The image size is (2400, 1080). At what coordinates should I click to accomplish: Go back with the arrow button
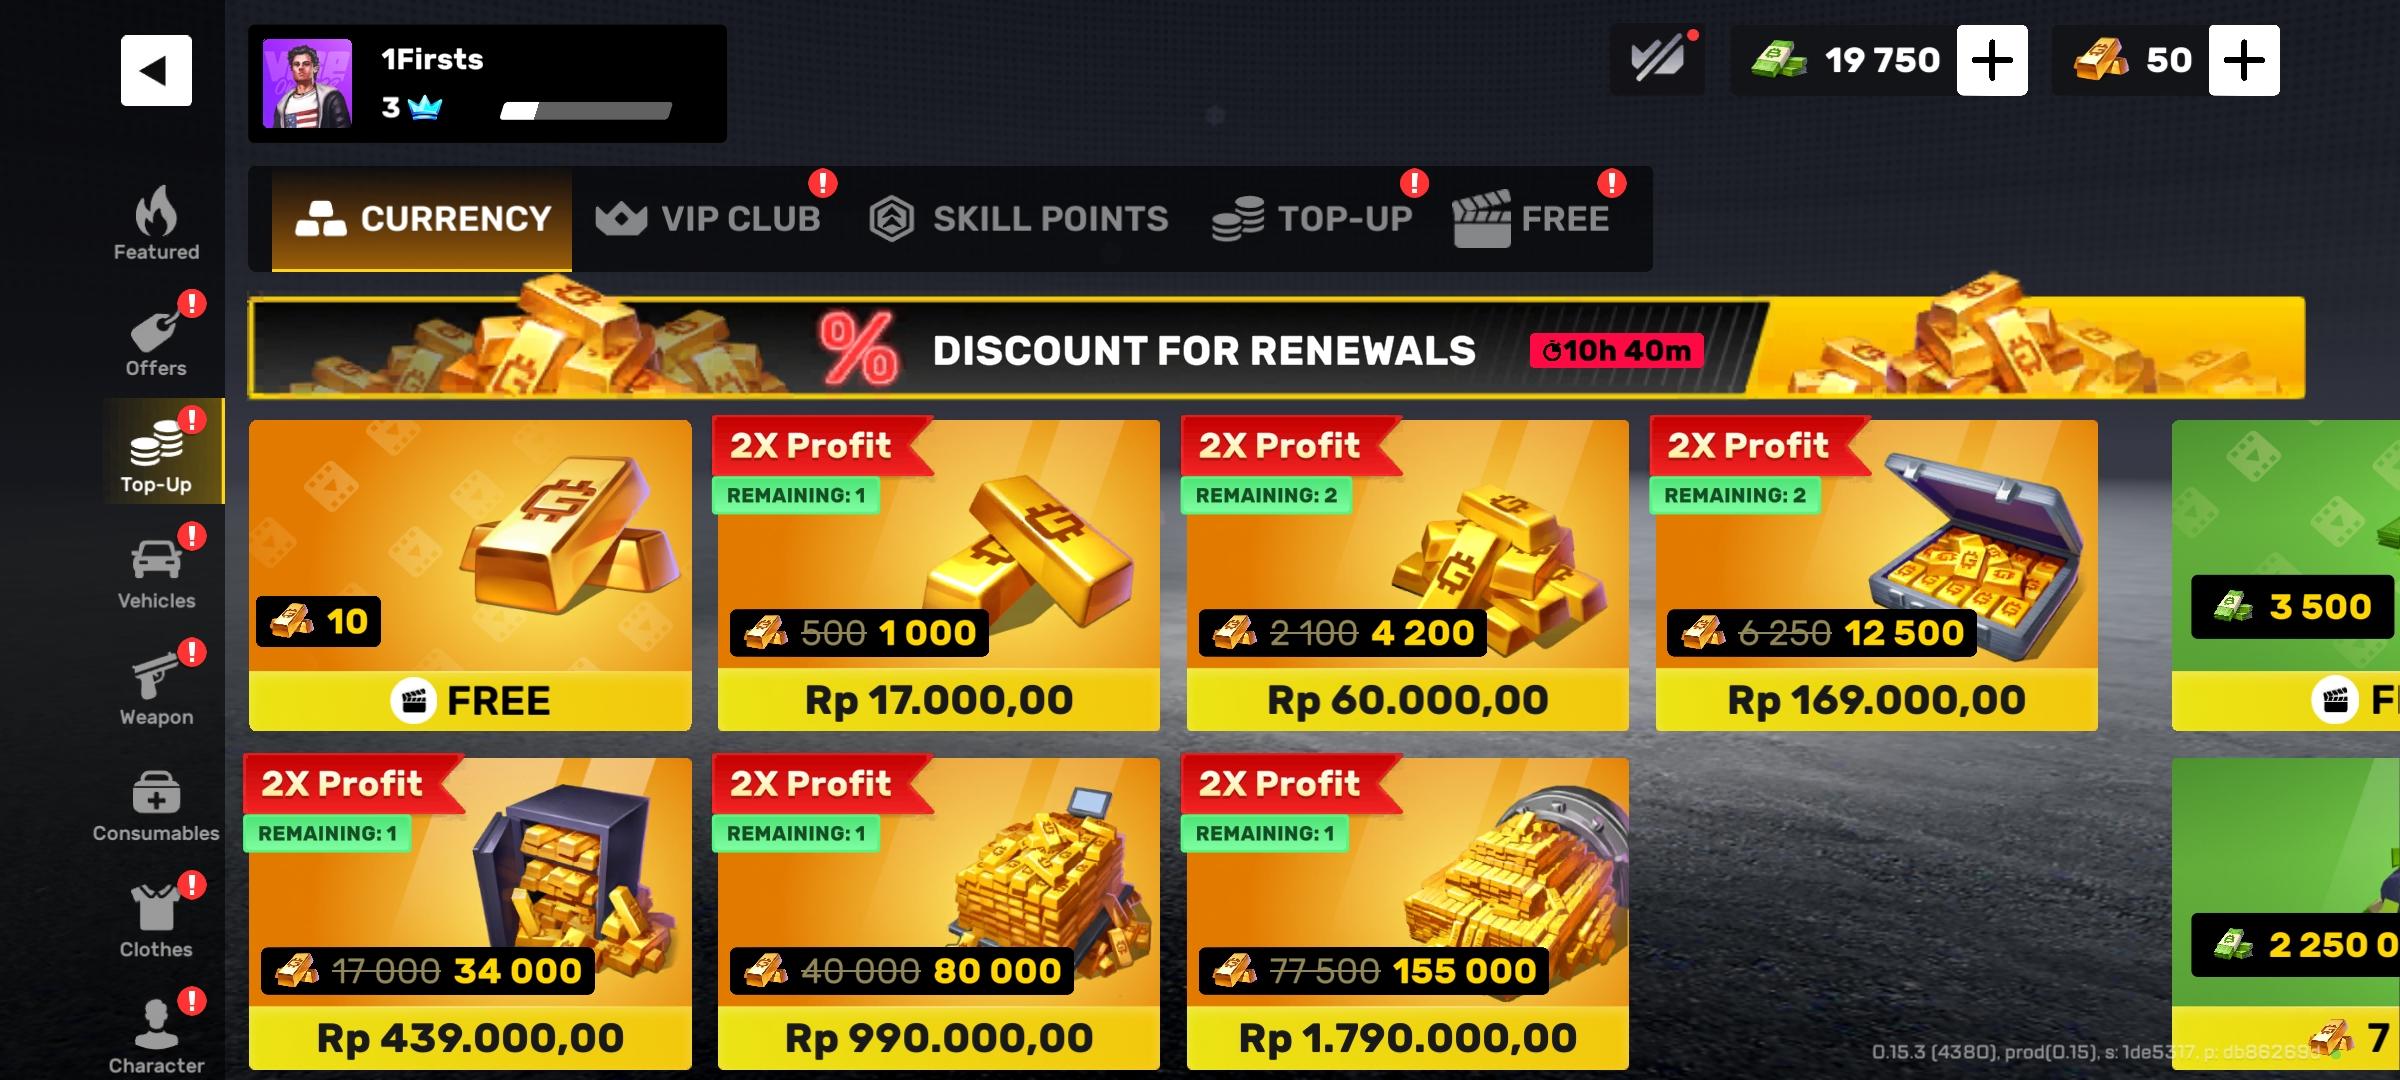156,71
